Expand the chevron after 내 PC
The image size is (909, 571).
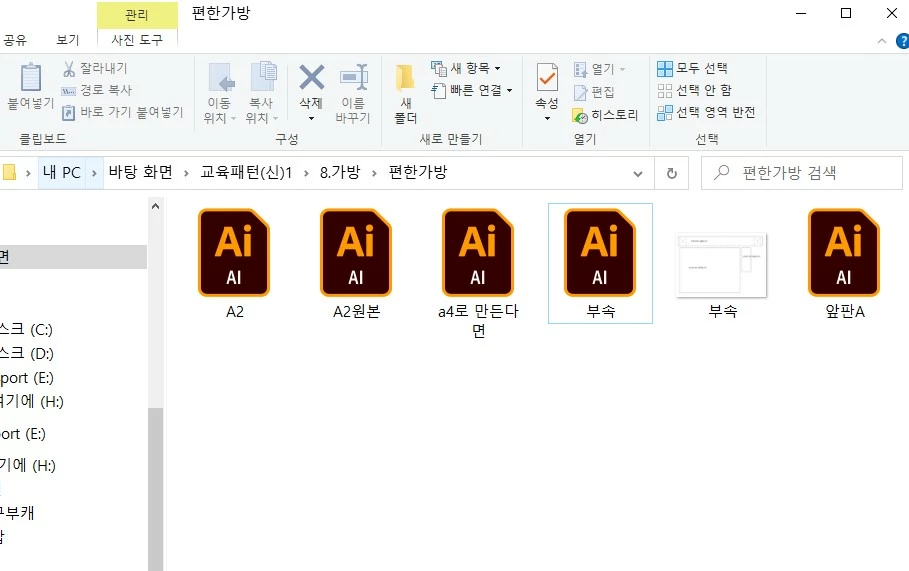tap(94, 172)
